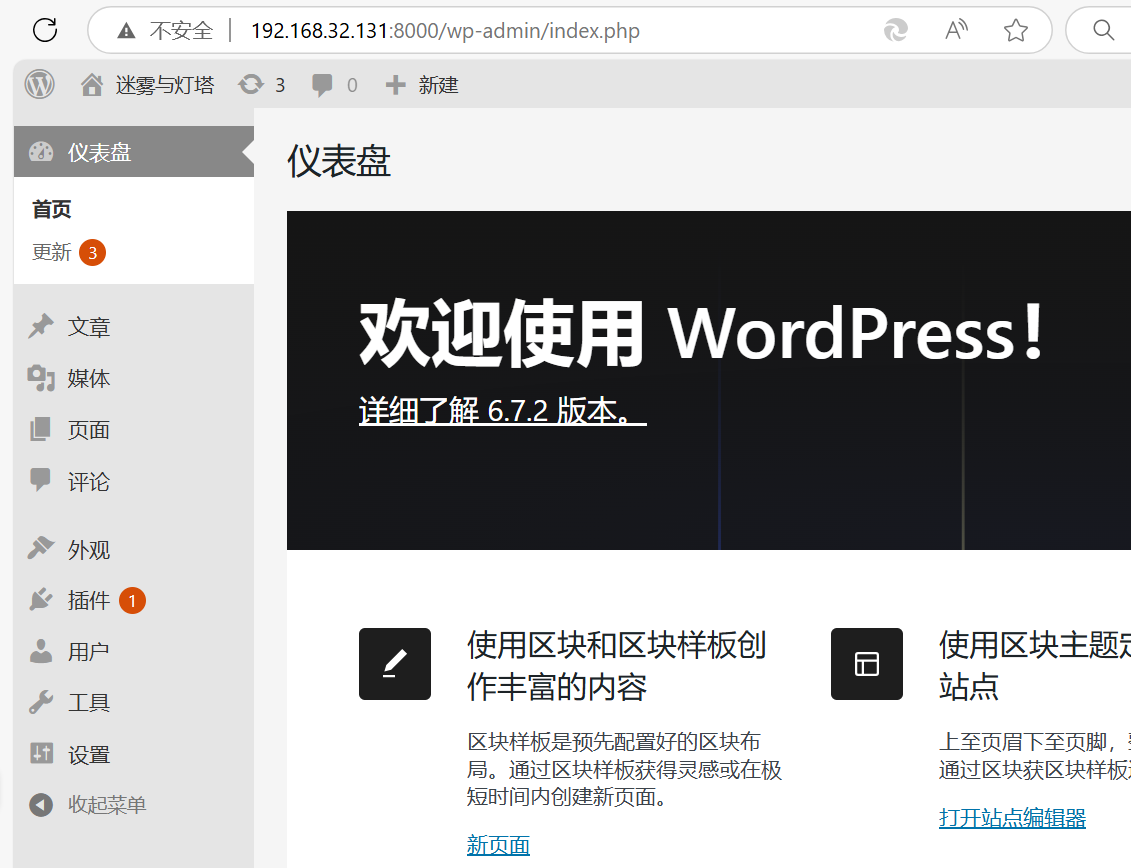Select 仪表盘 menu item in the sidebar
The image size is (1131, 868).
133,152
